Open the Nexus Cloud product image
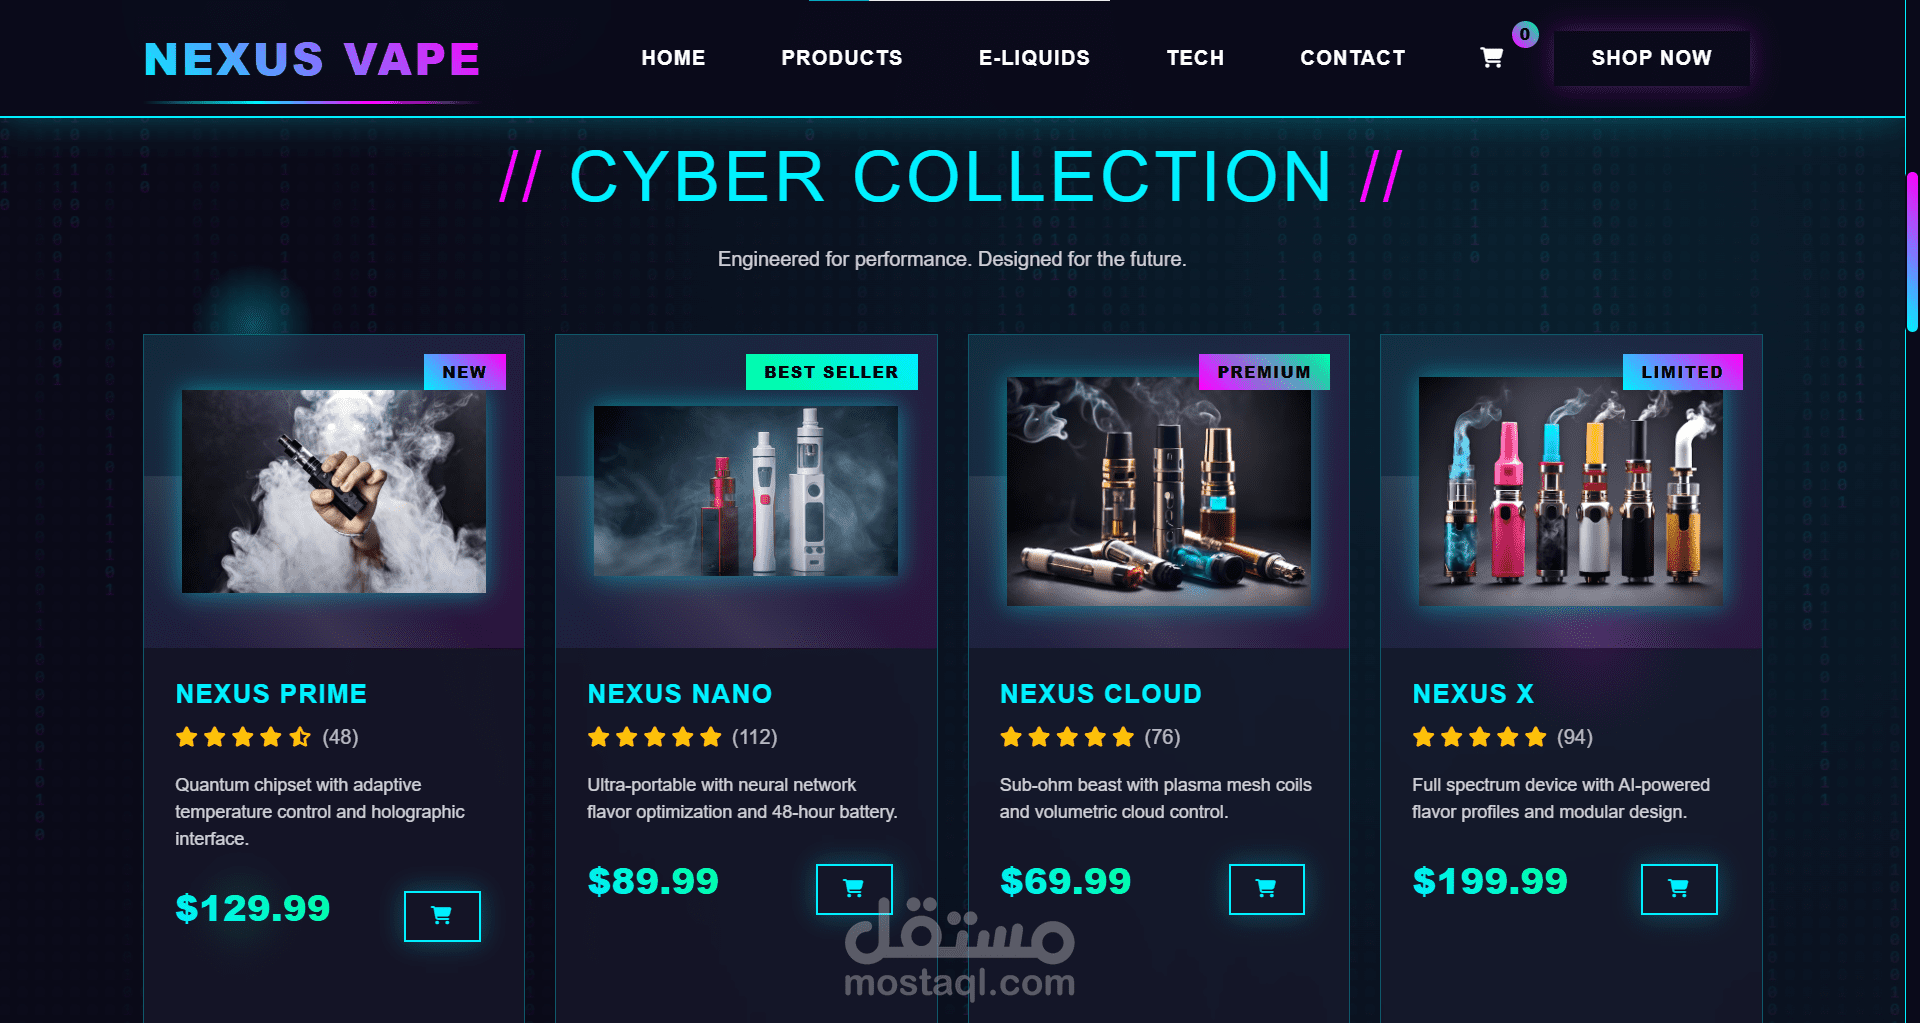Image resolution: width=1920 pixels, height=1023 pixels. (1159, 491)
